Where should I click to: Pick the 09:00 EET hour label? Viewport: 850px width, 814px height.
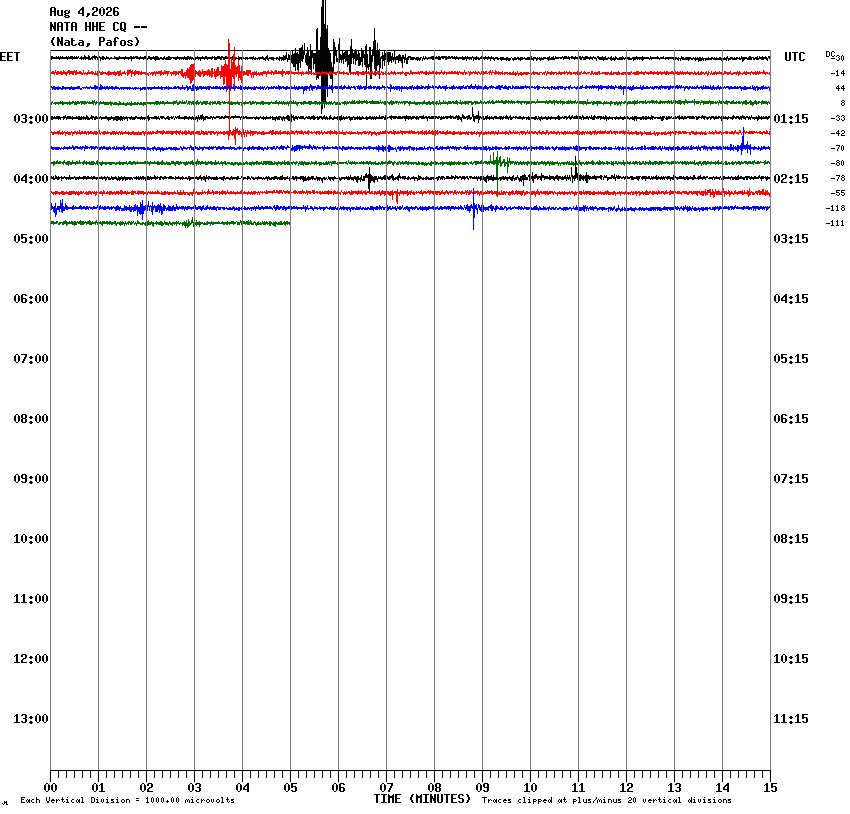click(x=31, y=479)
